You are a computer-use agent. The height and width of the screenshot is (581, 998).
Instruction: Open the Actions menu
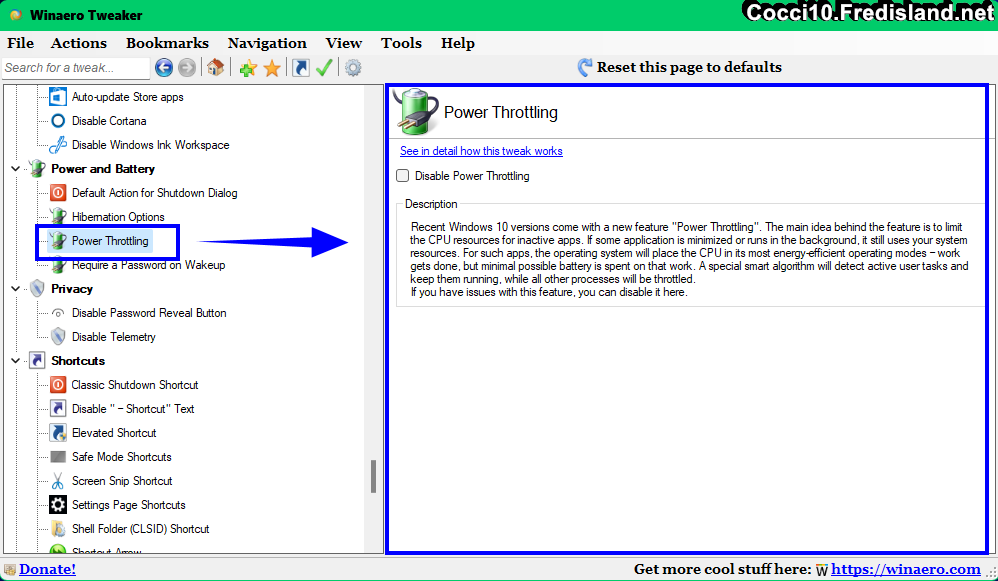79,43
